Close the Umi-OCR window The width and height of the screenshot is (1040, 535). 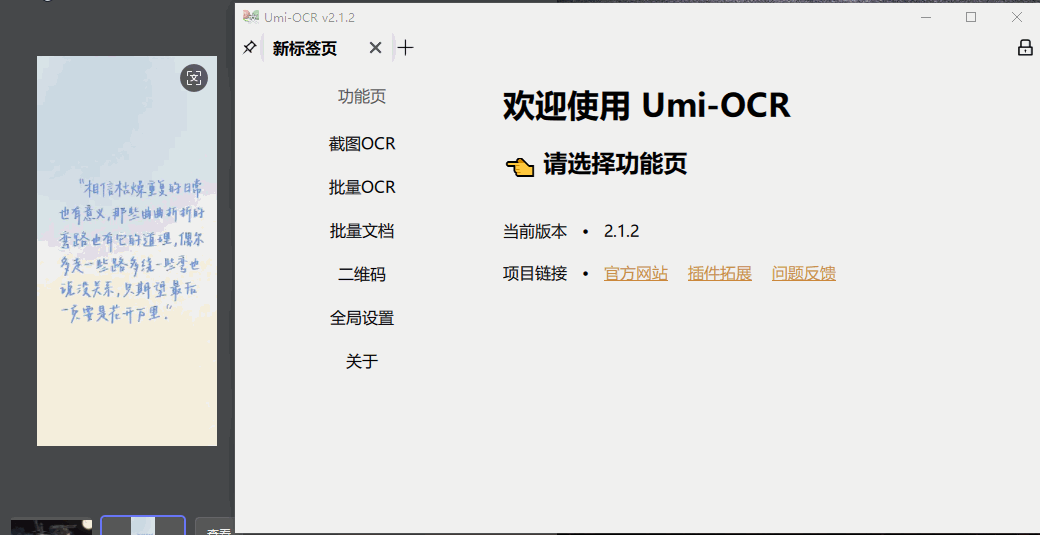(1017, 17)
